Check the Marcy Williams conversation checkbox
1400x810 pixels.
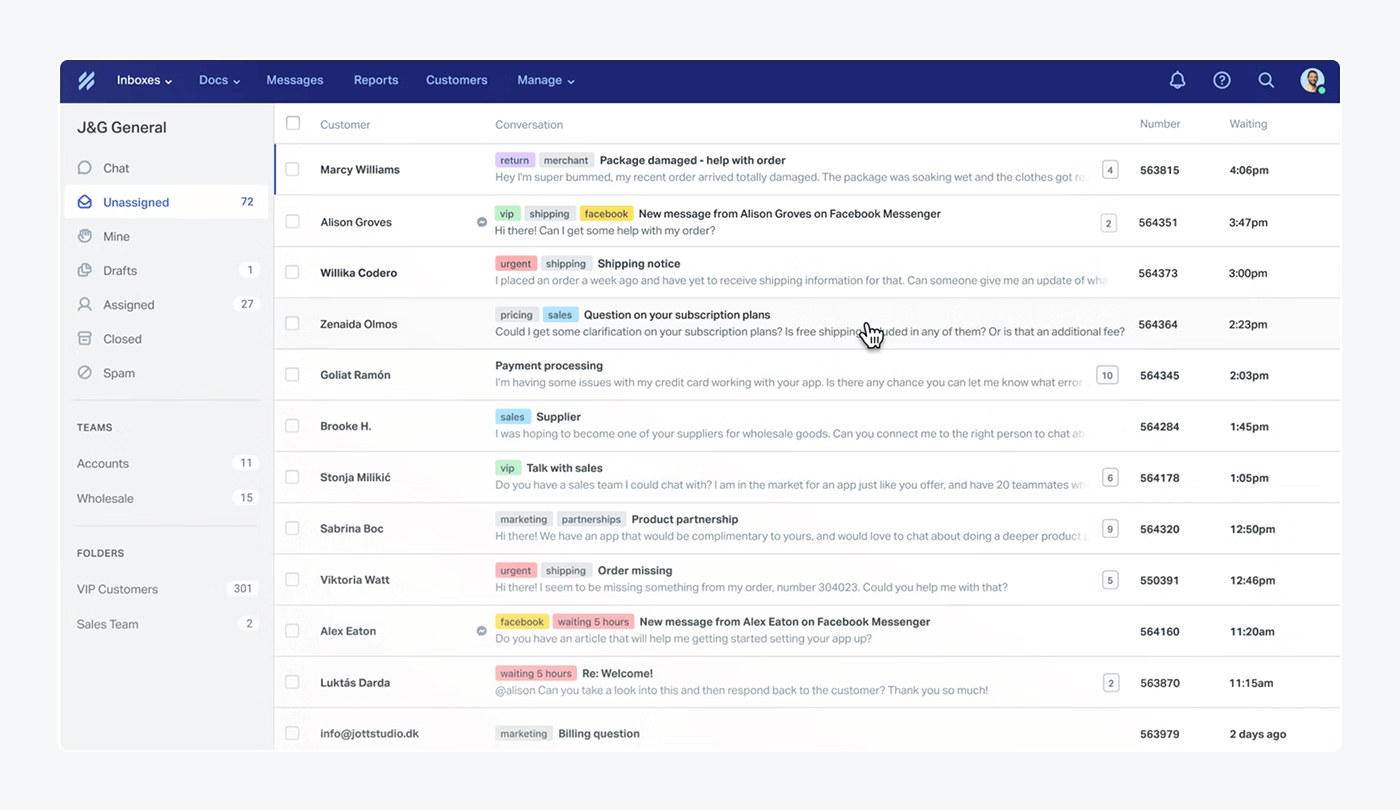292,169
